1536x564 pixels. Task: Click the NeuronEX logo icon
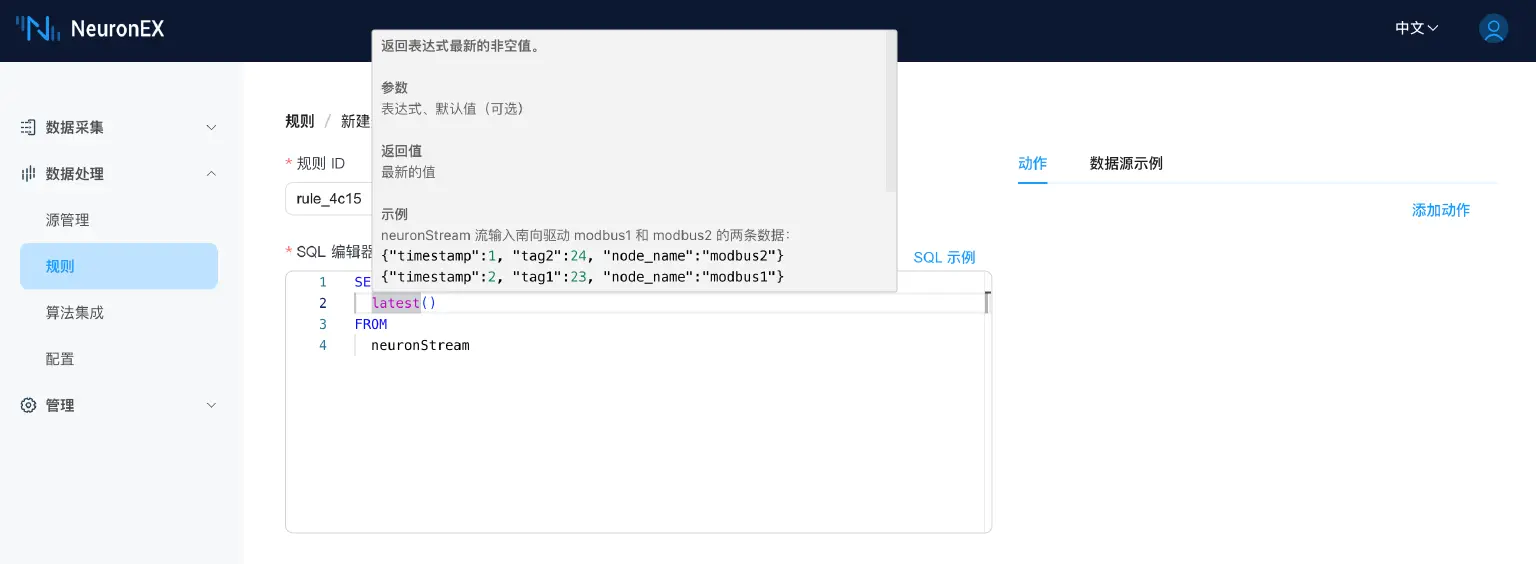click(x=37, y=28)
